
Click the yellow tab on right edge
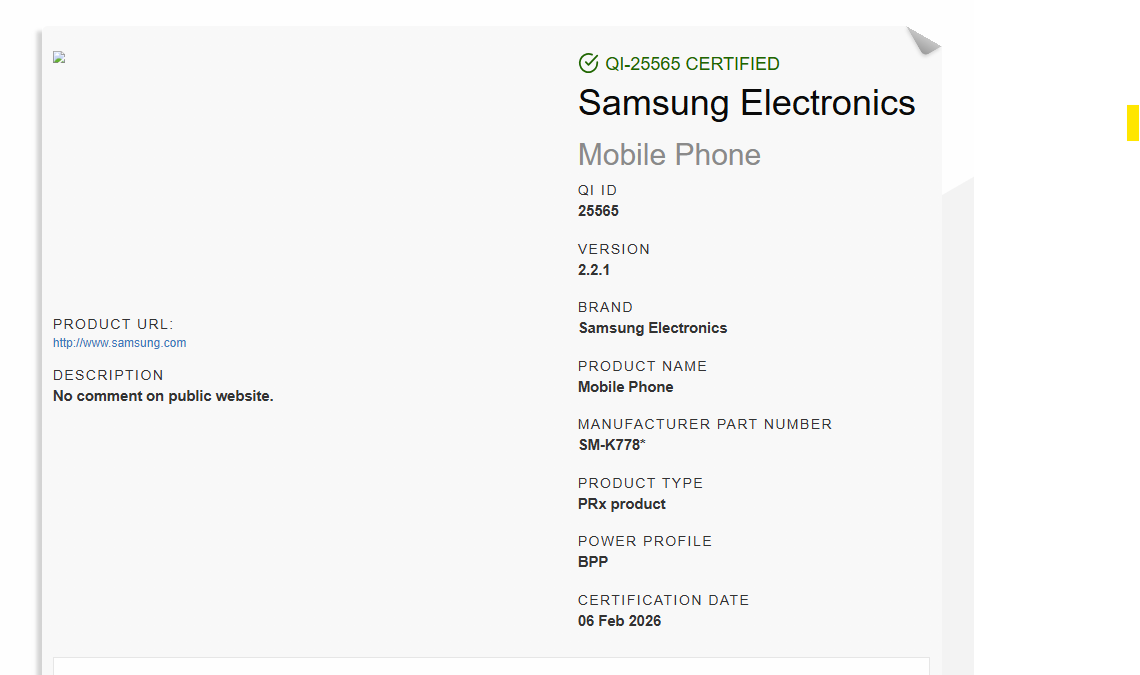click(x=1132, y=123)
